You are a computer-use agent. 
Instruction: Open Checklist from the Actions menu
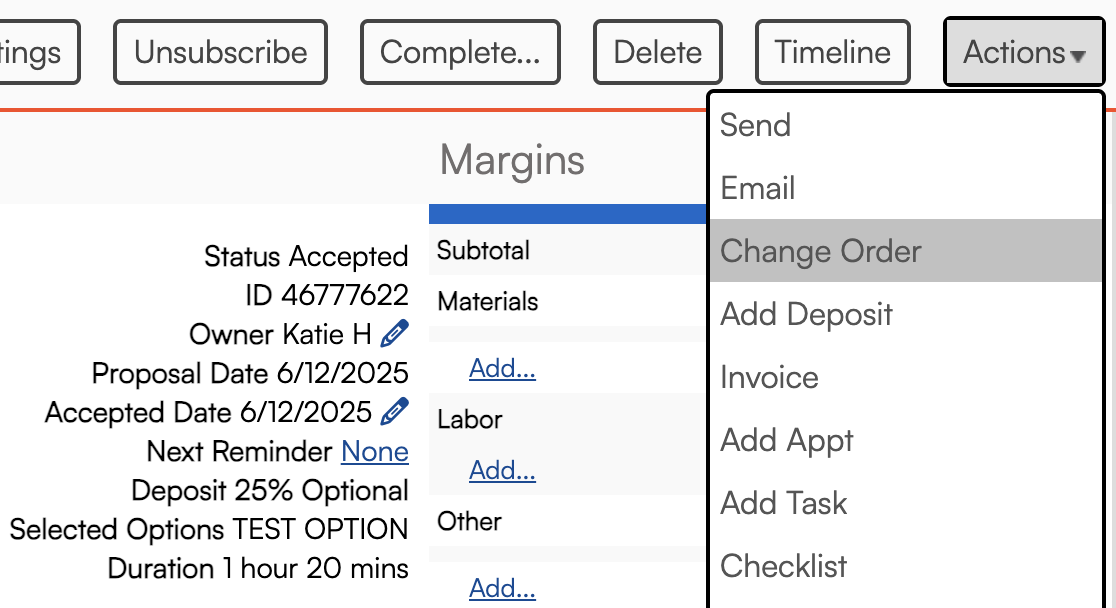point(783,566)
